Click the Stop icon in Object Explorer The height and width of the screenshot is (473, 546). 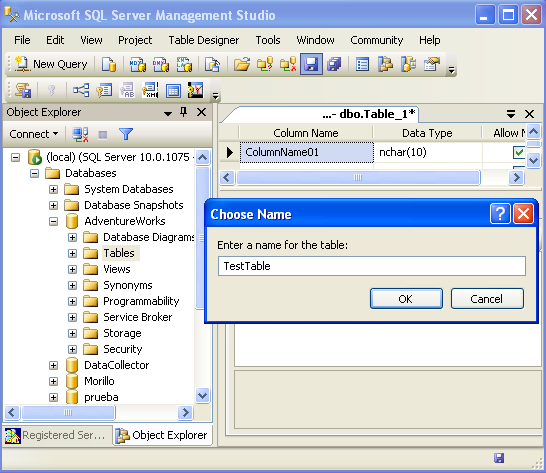click(x=103, y=134)
